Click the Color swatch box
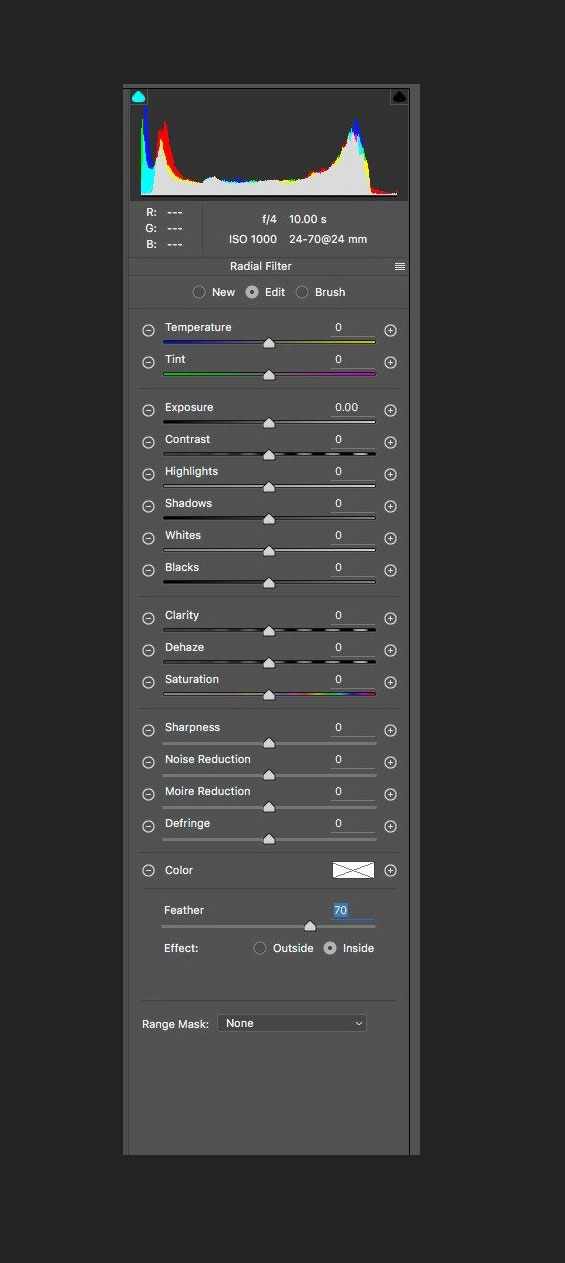 353,870
